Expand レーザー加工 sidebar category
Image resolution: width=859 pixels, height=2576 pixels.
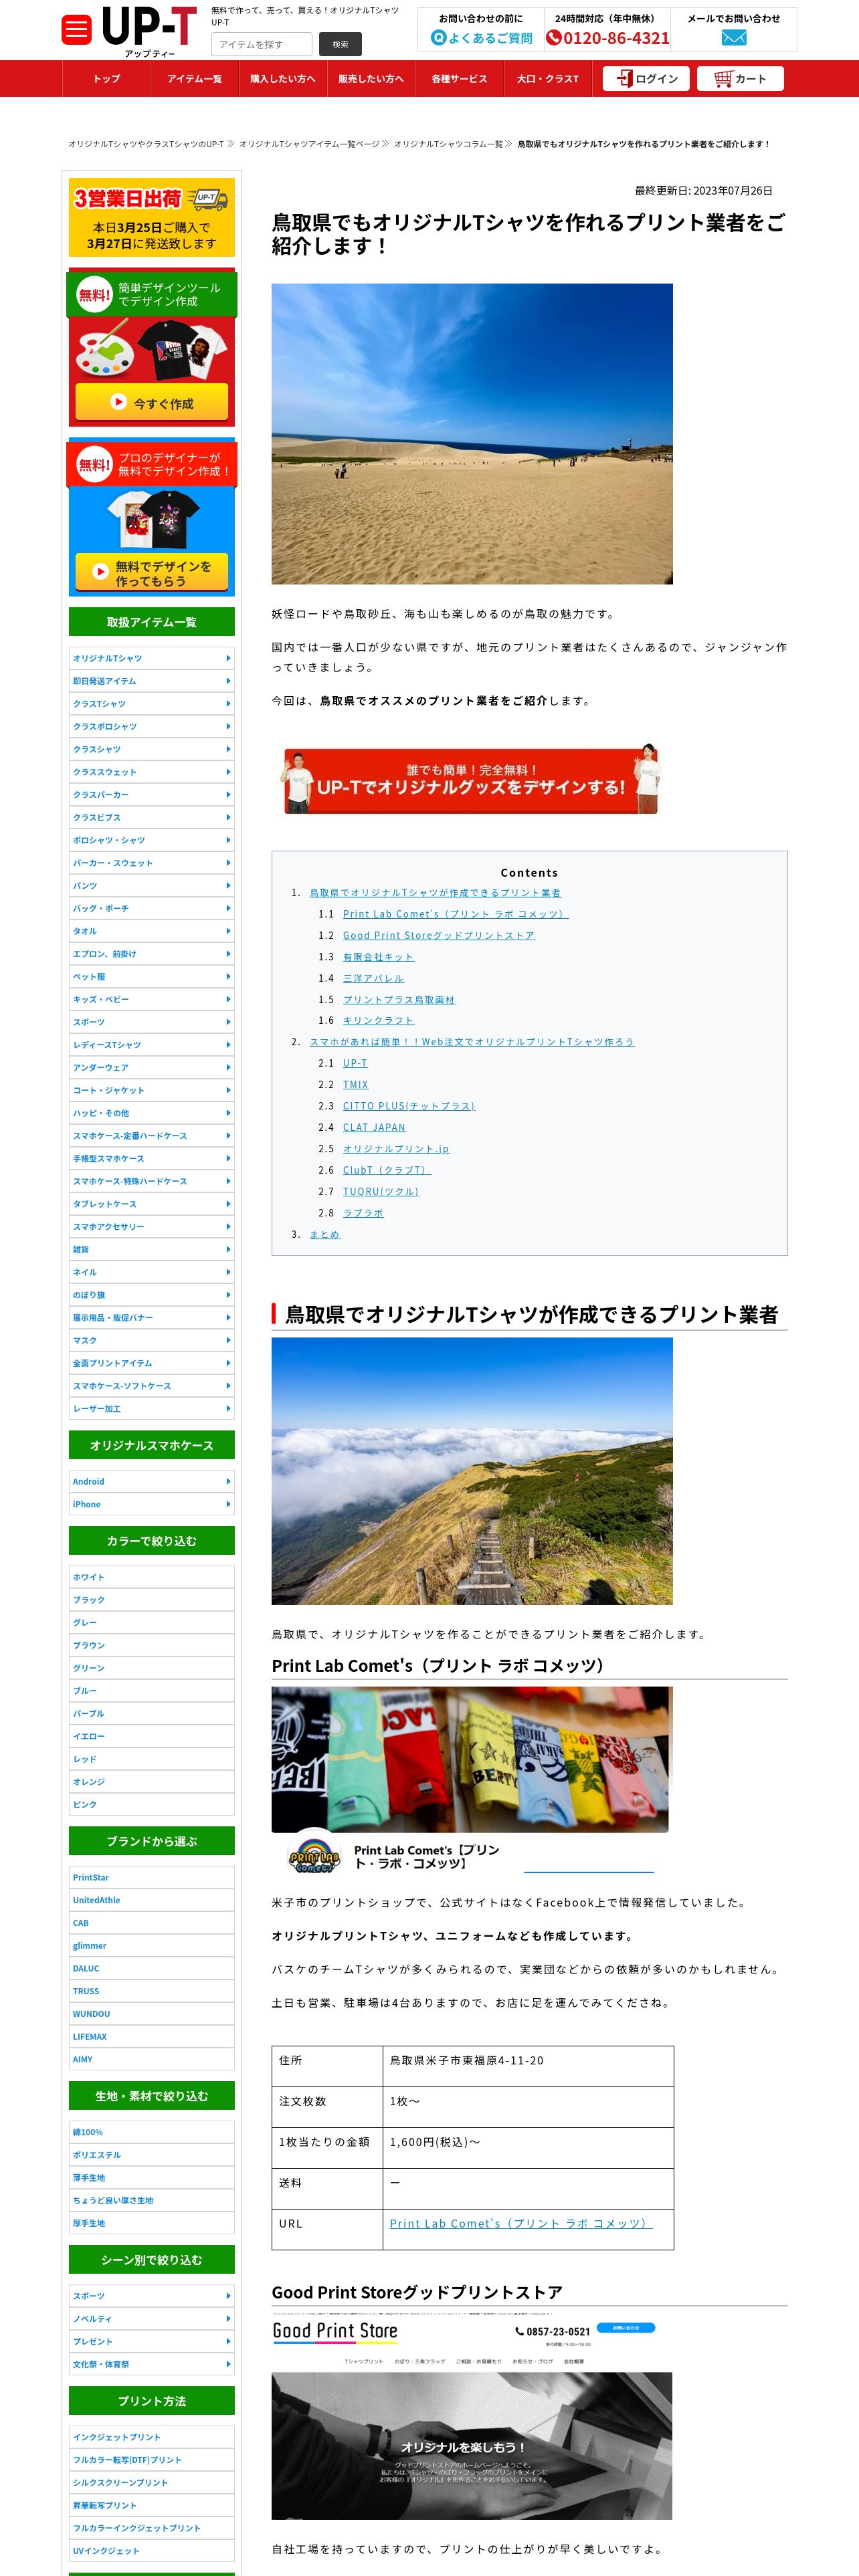(x=152, y=1408)
